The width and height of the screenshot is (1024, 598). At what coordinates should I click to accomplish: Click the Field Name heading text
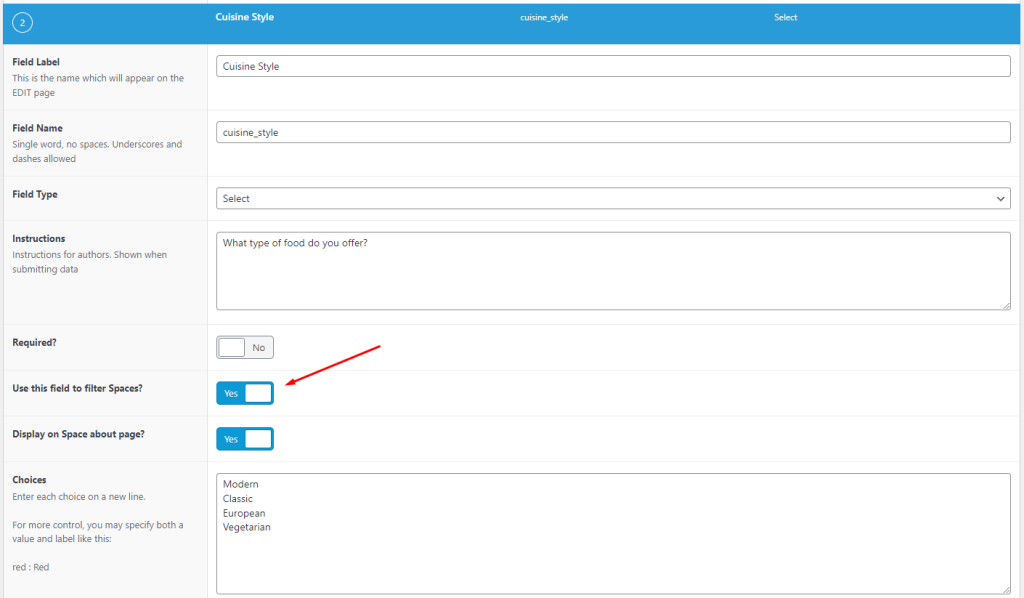pos(37,128)
